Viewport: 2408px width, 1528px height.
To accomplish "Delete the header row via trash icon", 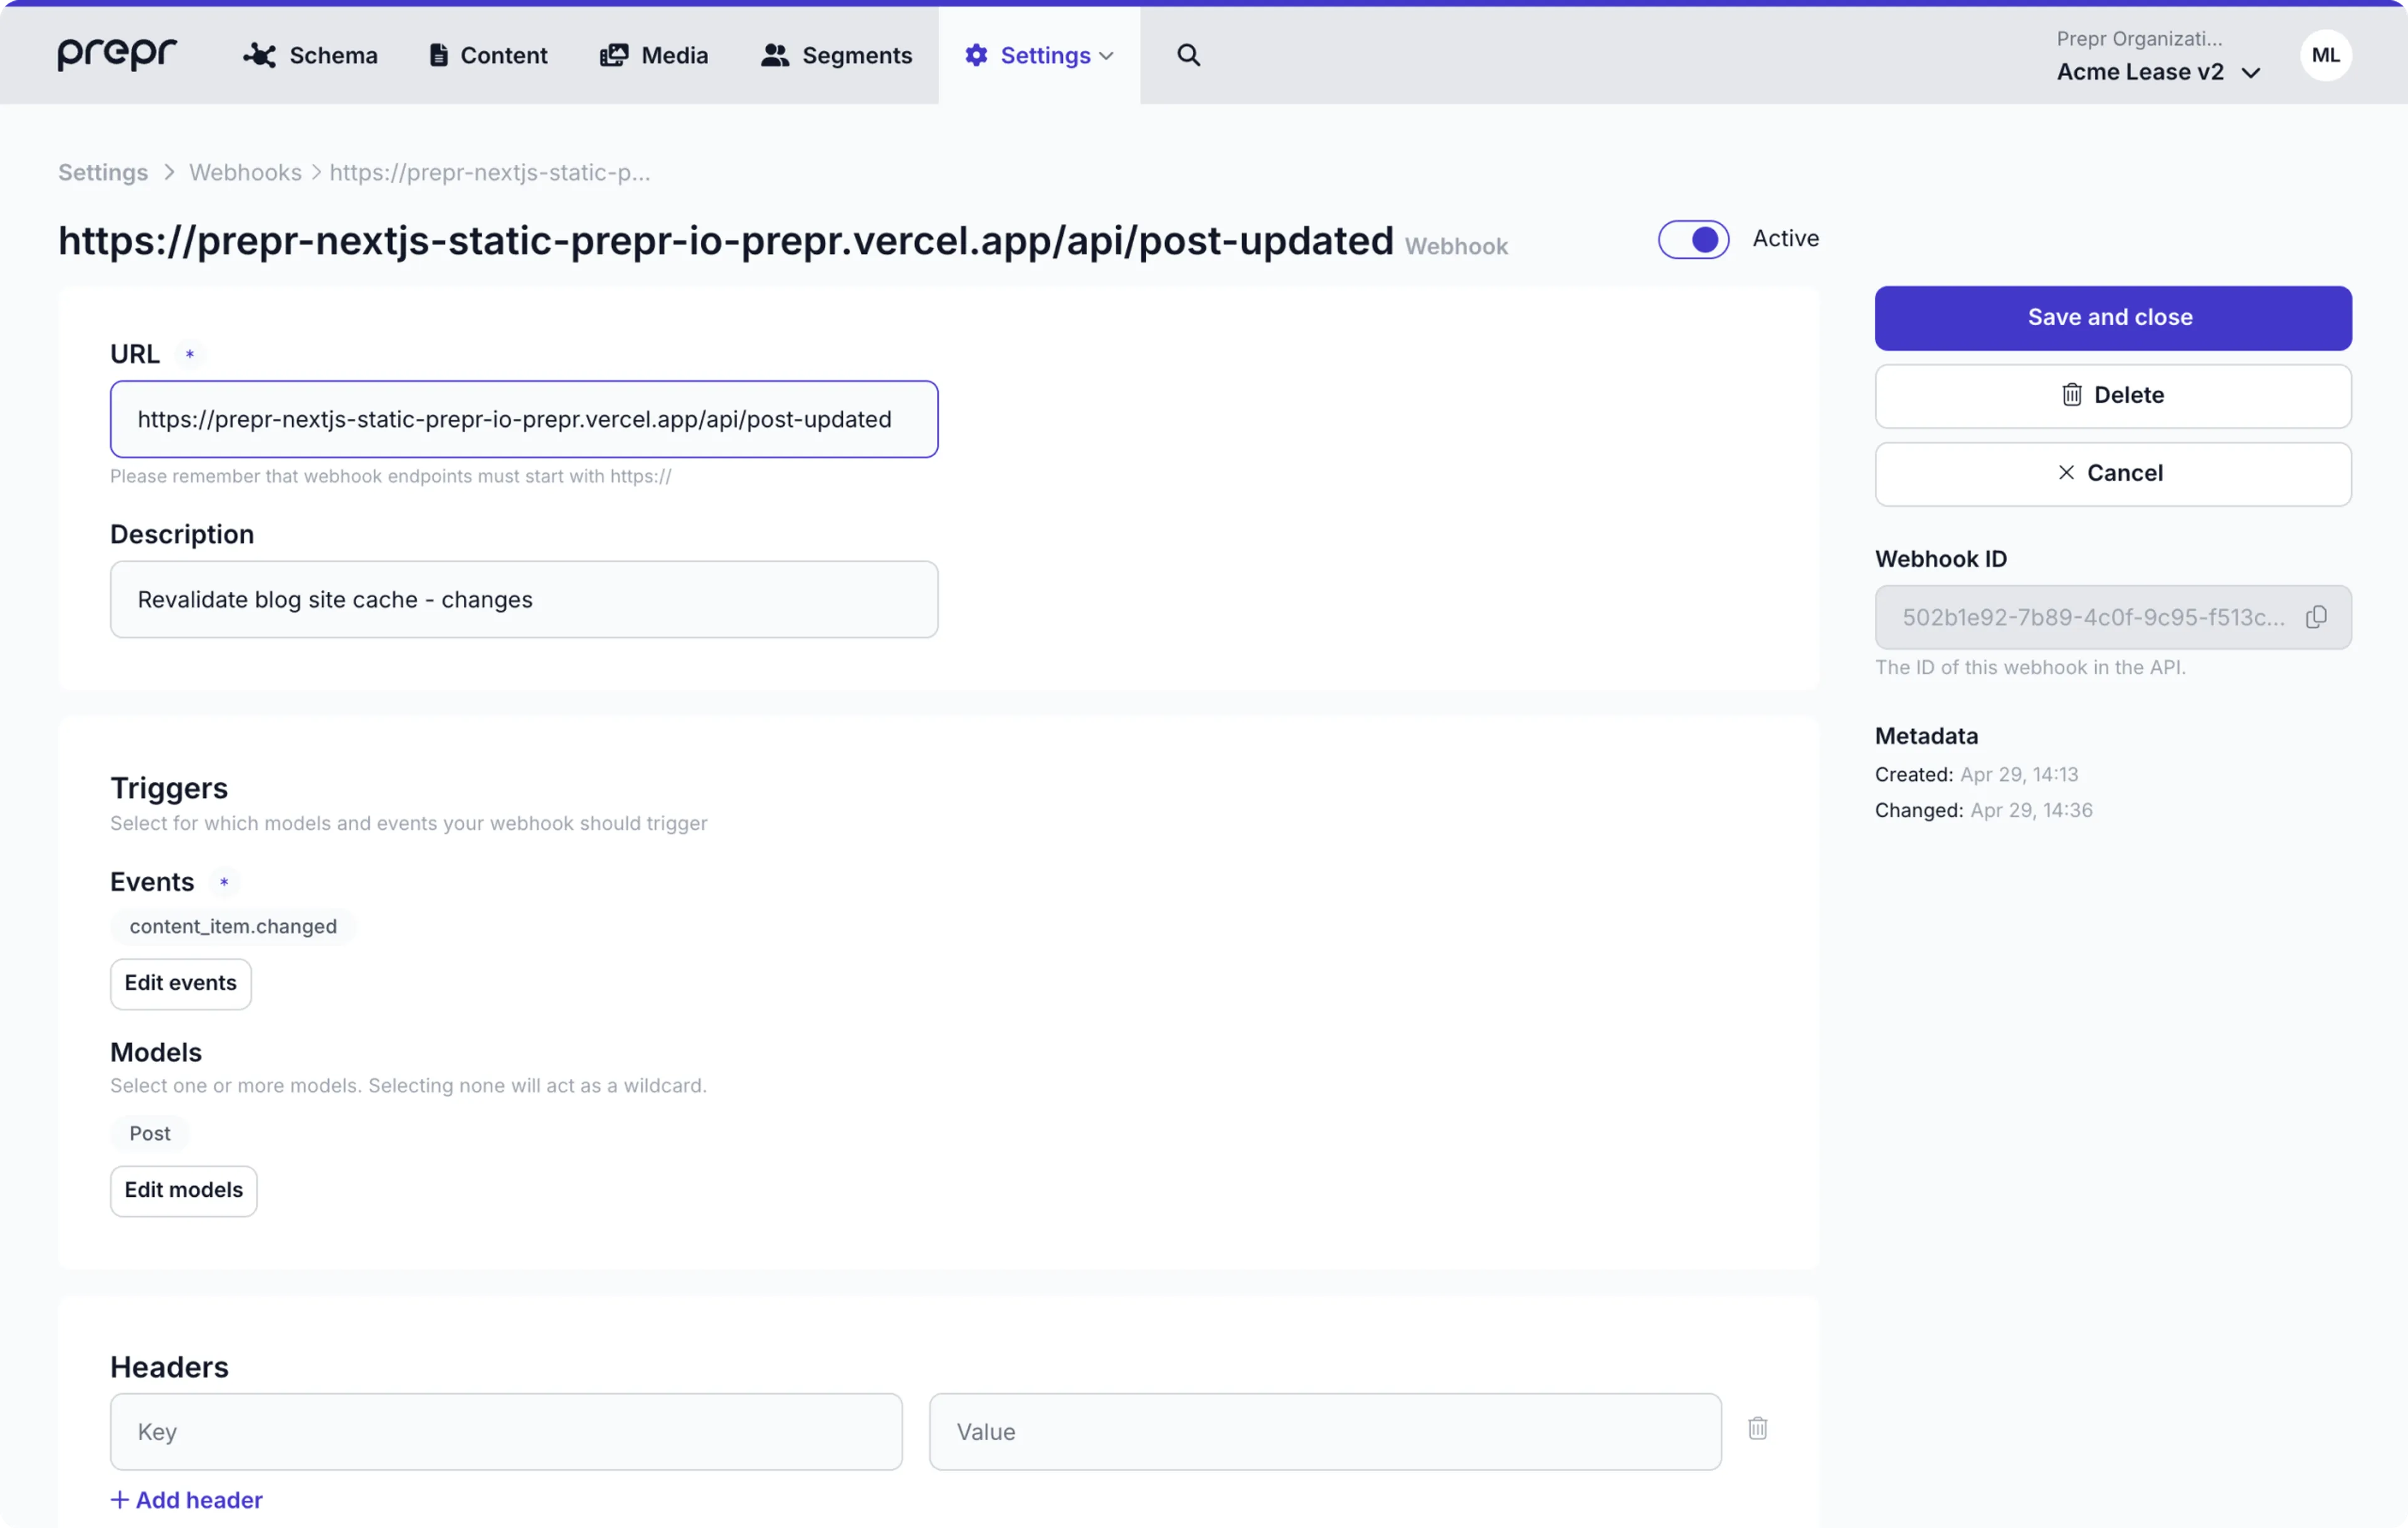I will pos(1757,1429).
